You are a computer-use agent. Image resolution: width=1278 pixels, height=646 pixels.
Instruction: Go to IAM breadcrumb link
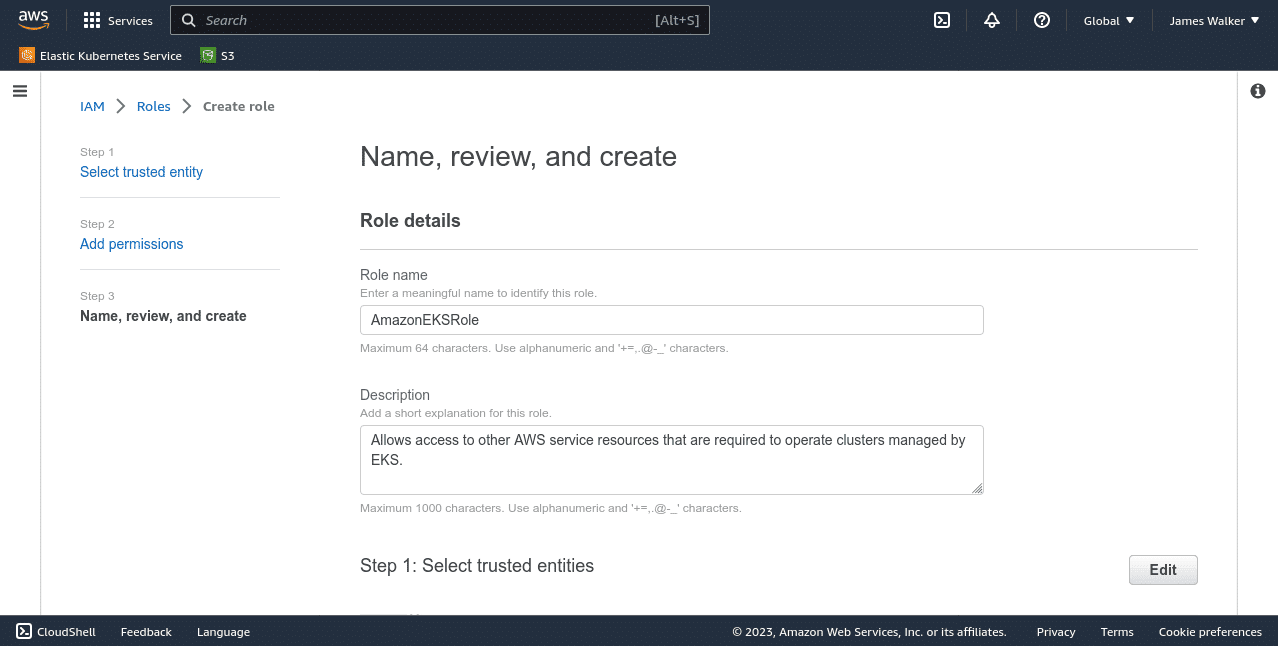tap(92, 106)
